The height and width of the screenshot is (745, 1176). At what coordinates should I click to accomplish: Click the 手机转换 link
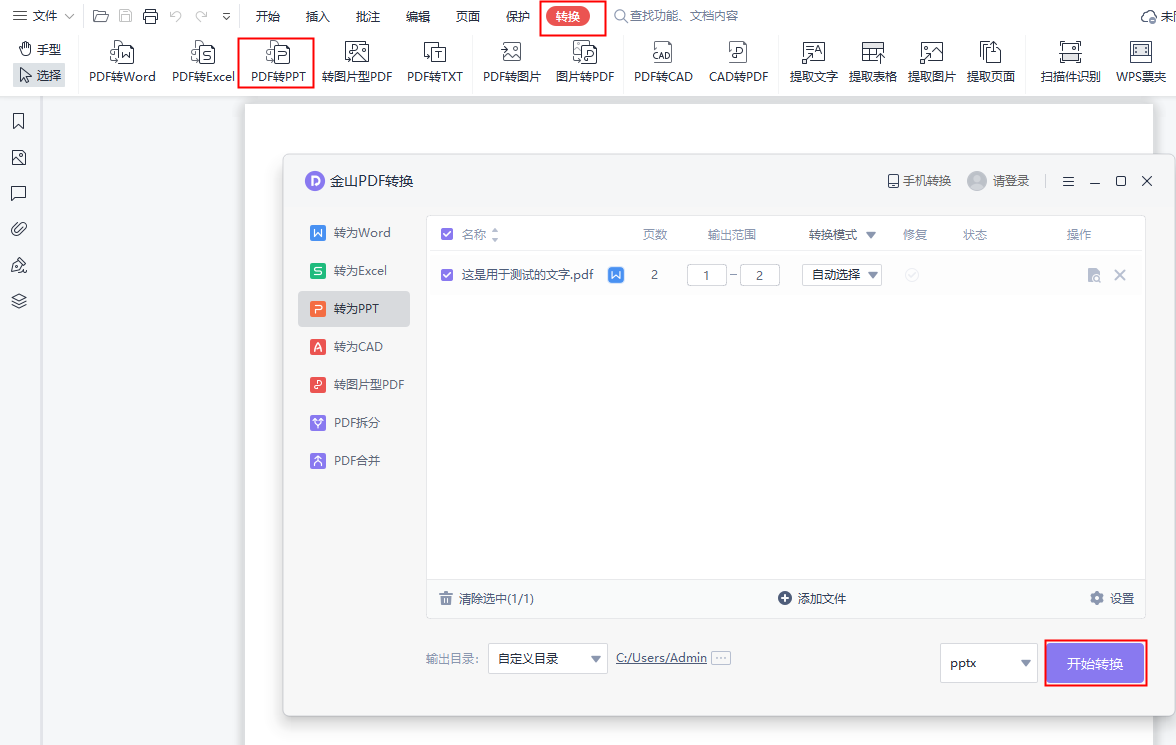point(919,181)
